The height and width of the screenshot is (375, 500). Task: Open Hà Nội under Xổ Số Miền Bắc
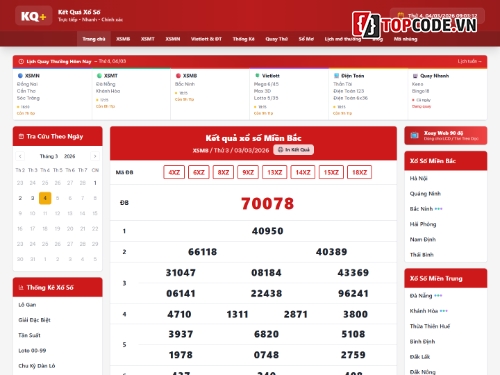click(x=419, y=178)
